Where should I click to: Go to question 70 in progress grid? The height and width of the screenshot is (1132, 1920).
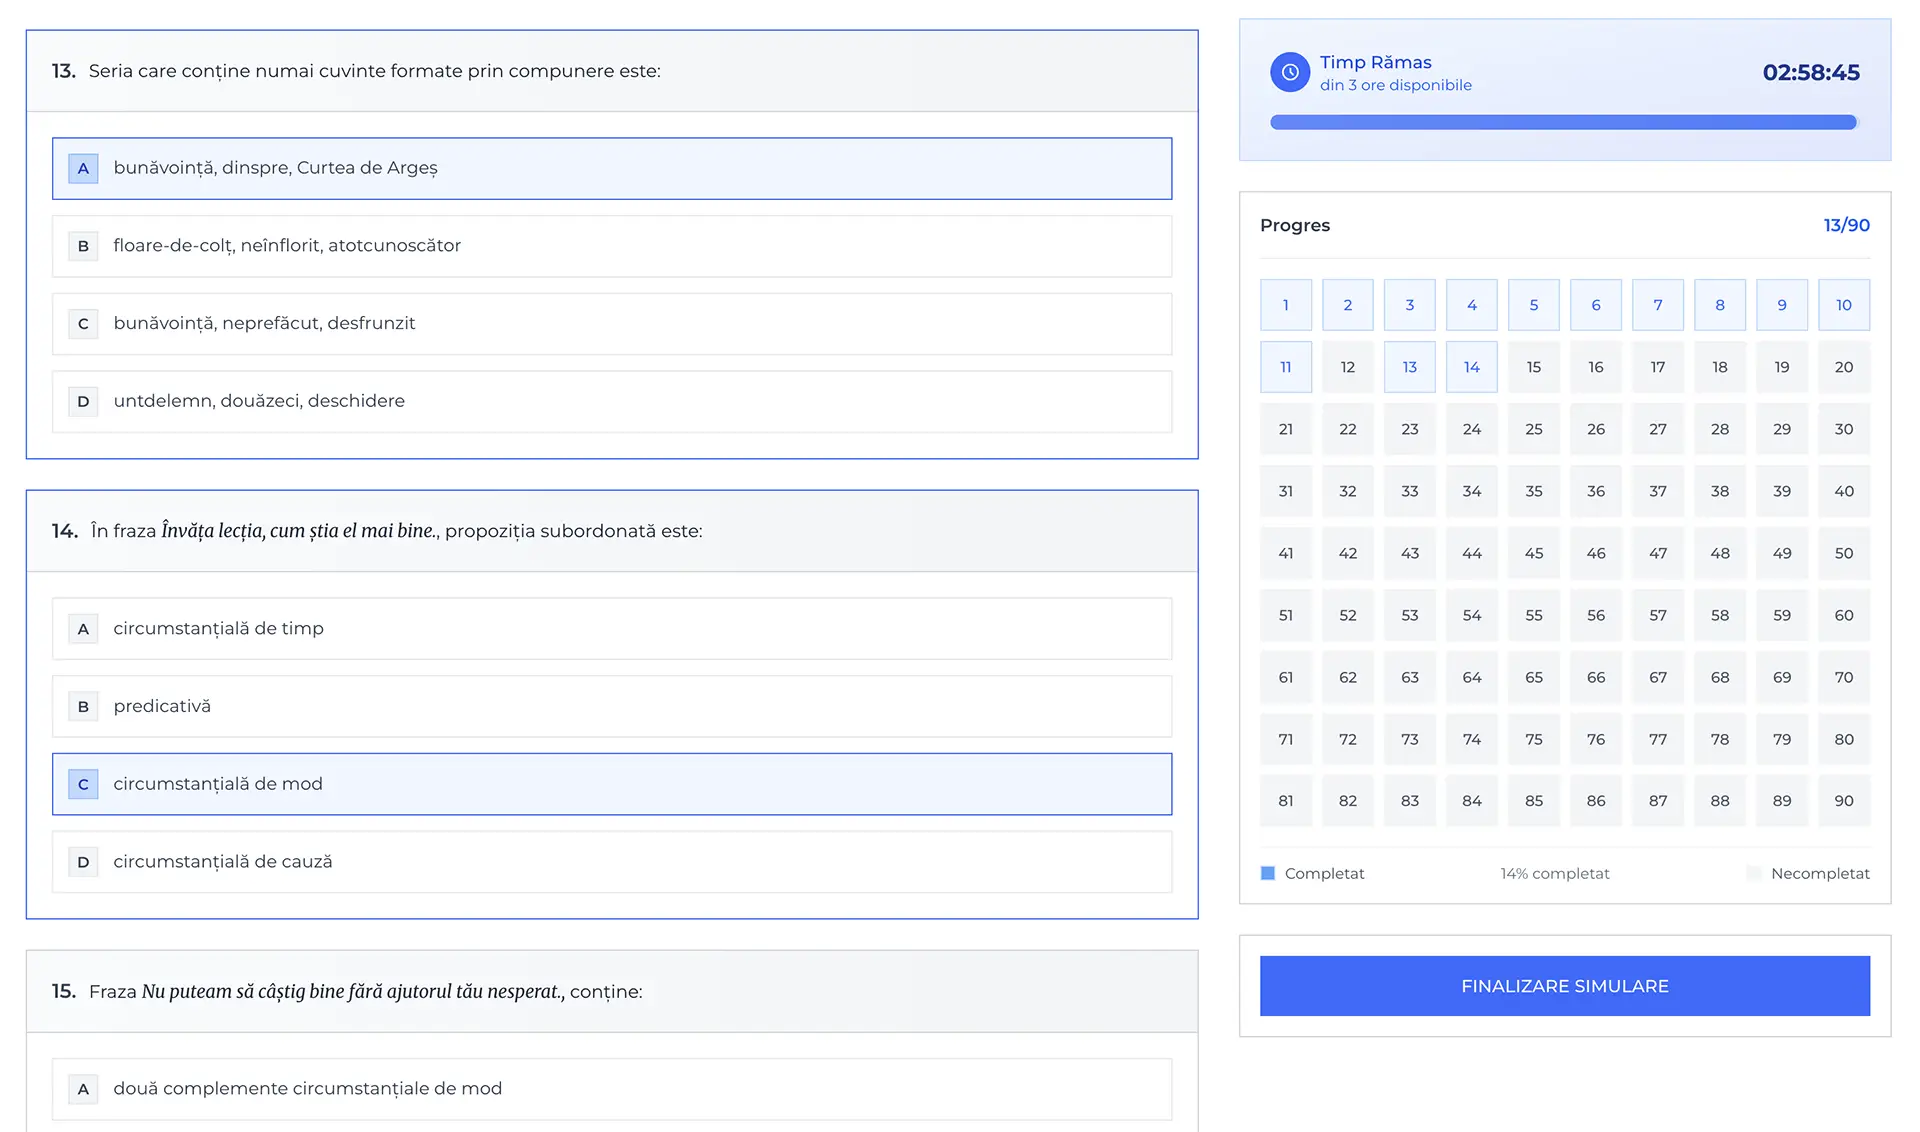point(1844,677)
